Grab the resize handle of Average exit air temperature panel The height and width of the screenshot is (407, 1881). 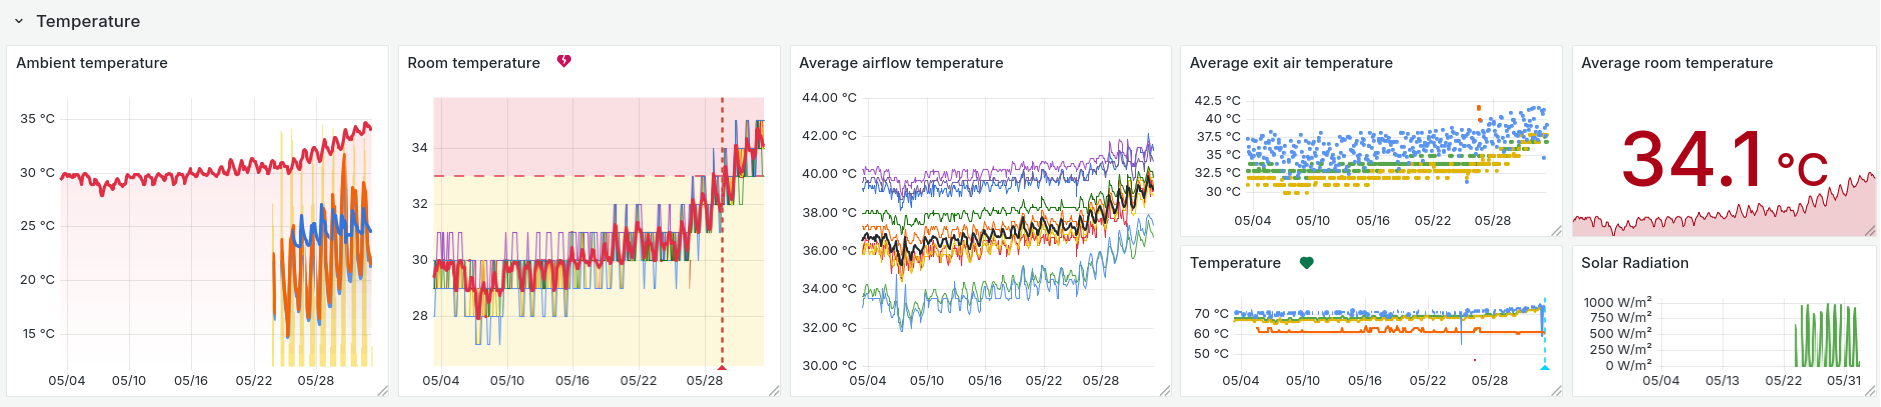coord(1556,231)
